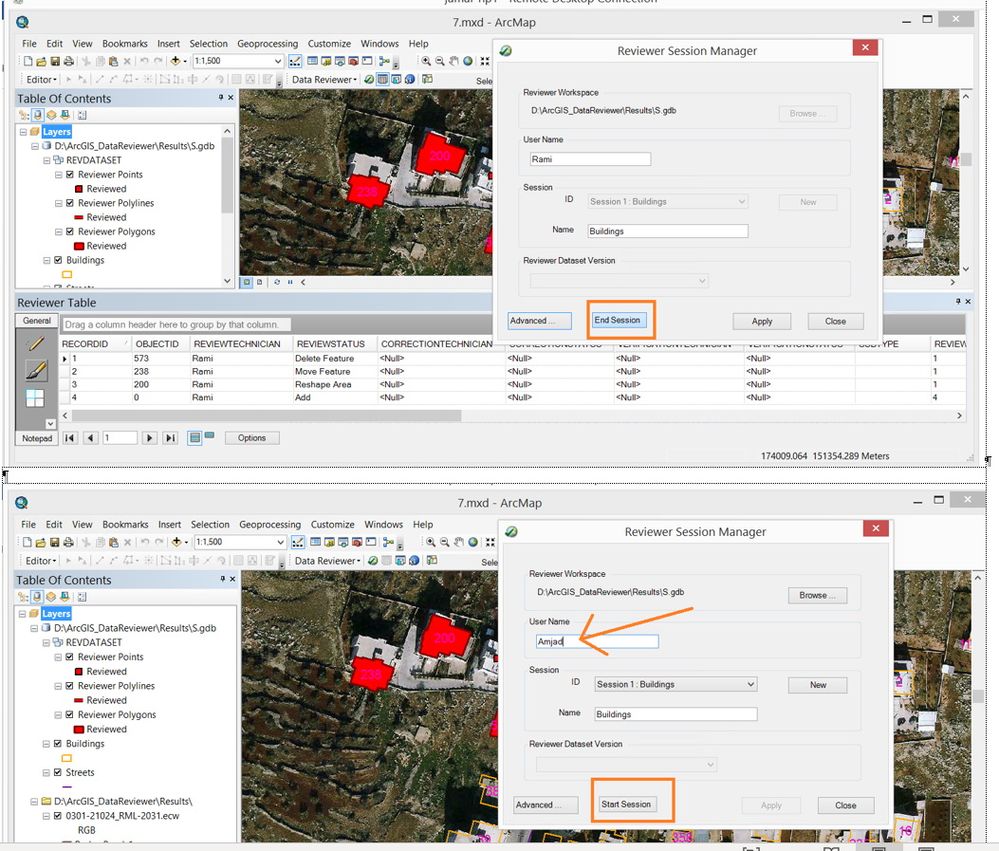Click red Reviewed polygon symbol in bottom TOC

pyautogui.click(x=79, y=729)
